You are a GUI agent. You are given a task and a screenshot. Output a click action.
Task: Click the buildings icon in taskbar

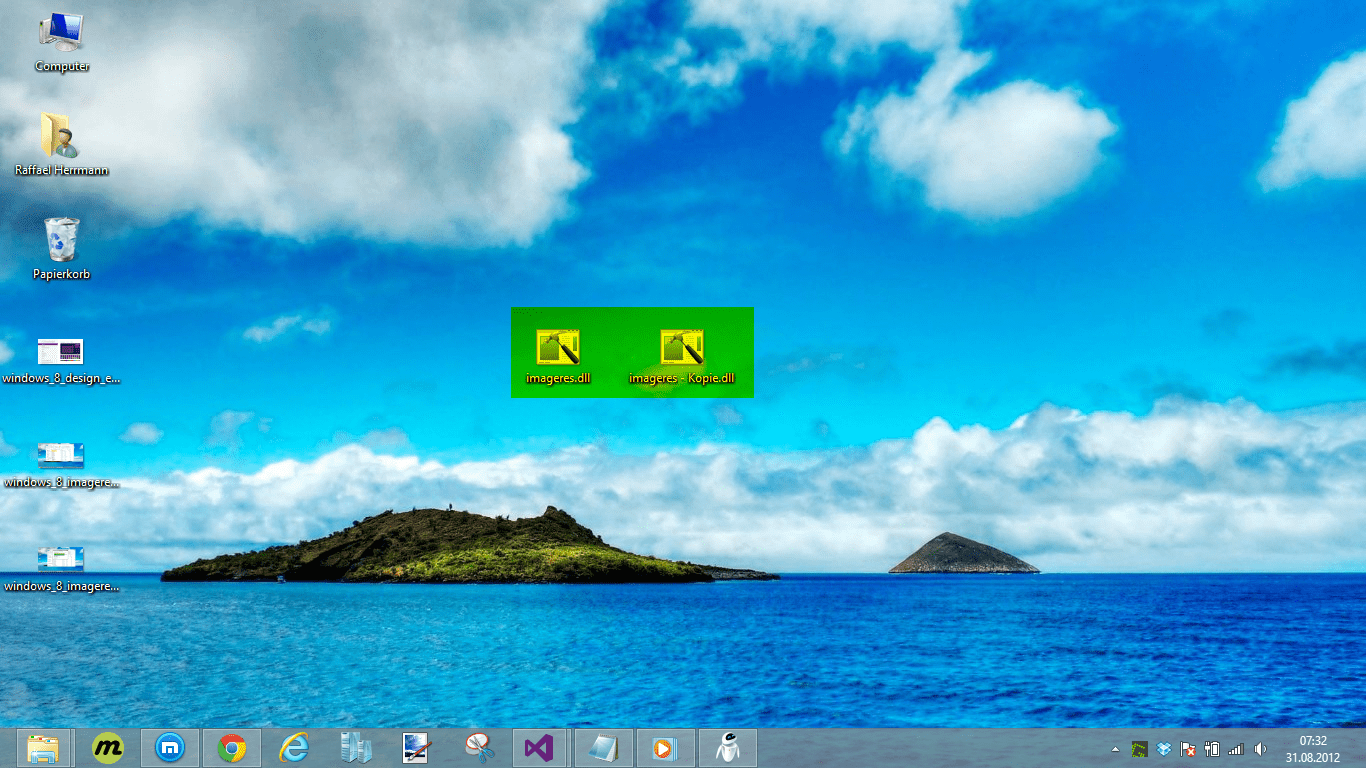356,748
